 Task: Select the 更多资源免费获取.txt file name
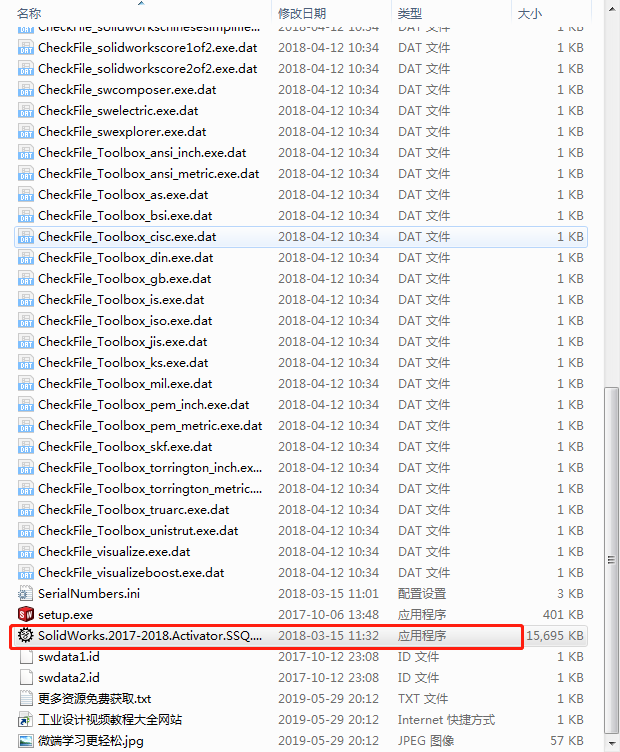pyautogui.click(x=94, y=699)
